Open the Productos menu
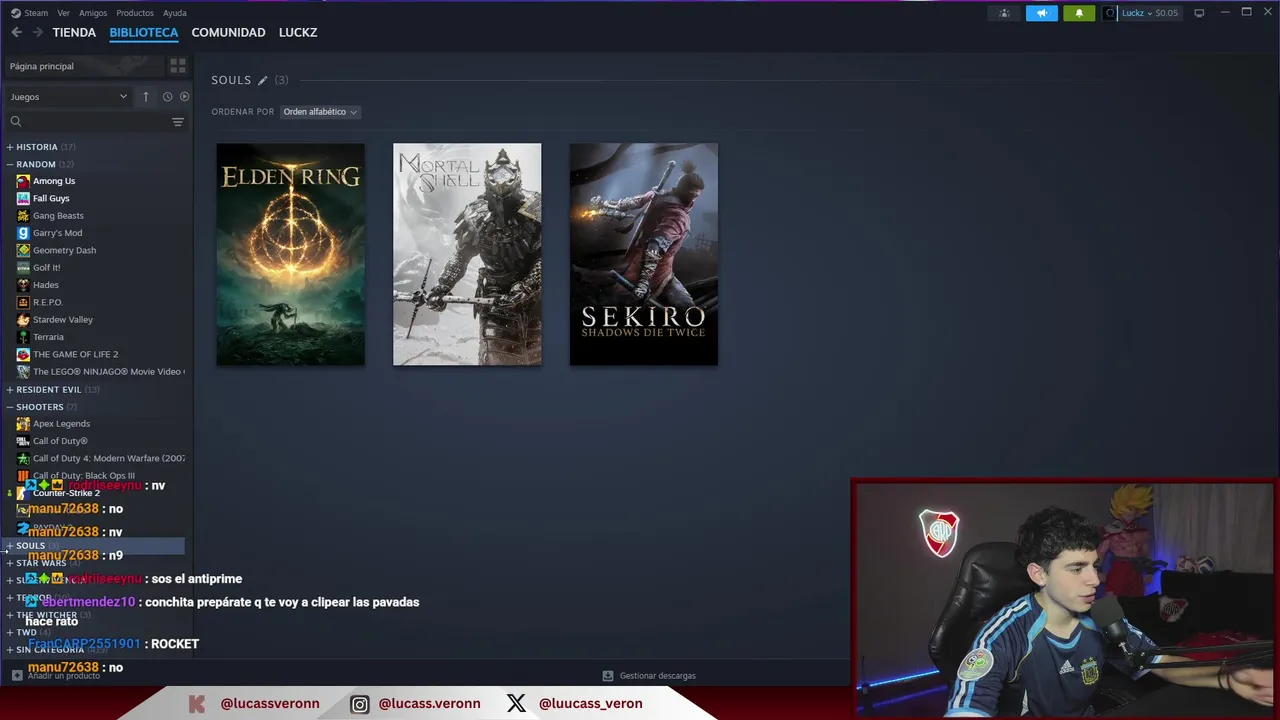Image resolution: width=1280 pixels, height=720 pixels. 135,13
